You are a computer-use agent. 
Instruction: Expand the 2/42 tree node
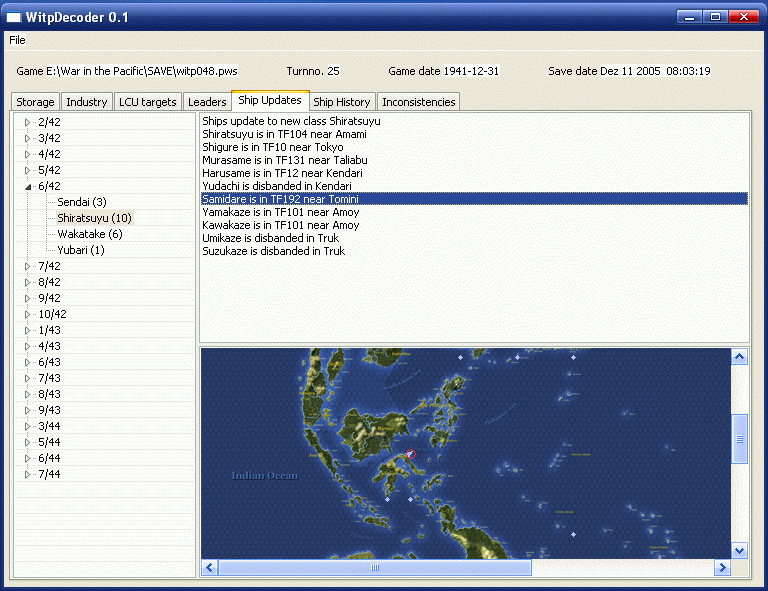28,122
